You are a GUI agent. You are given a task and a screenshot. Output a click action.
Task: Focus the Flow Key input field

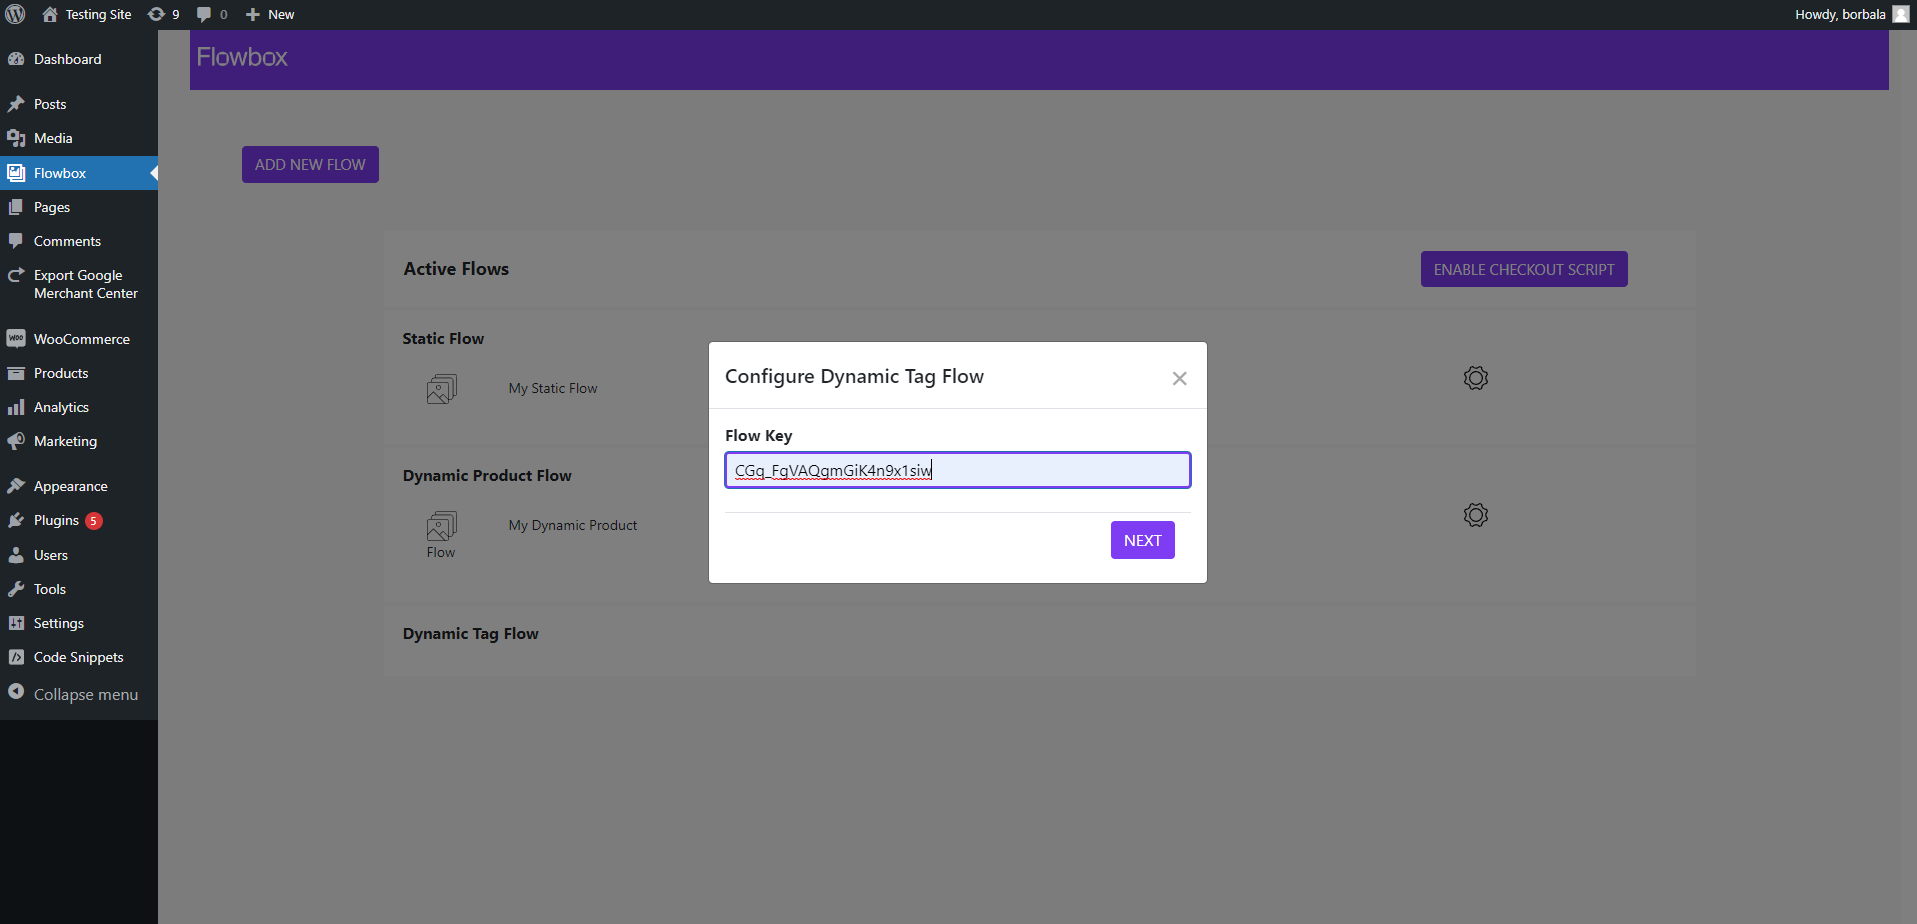[x=958, y=470]
